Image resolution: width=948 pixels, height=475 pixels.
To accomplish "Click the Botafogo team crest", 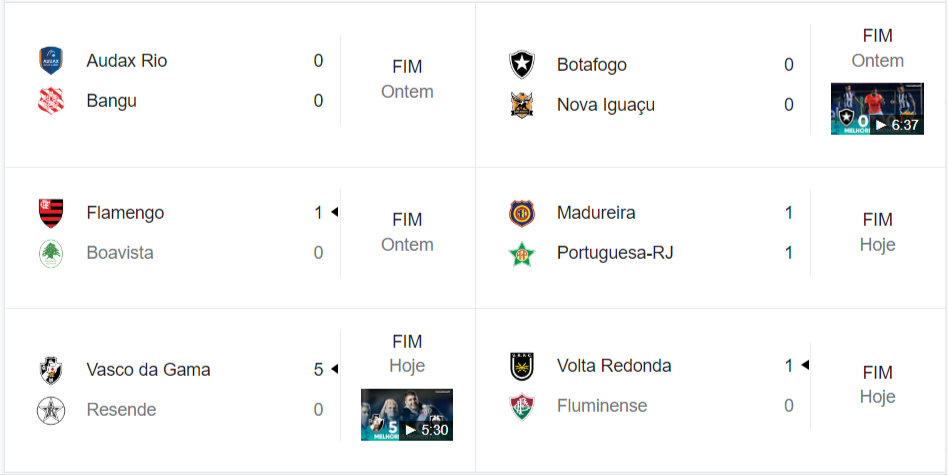I will pyautogui.click(x=521, y=65).
